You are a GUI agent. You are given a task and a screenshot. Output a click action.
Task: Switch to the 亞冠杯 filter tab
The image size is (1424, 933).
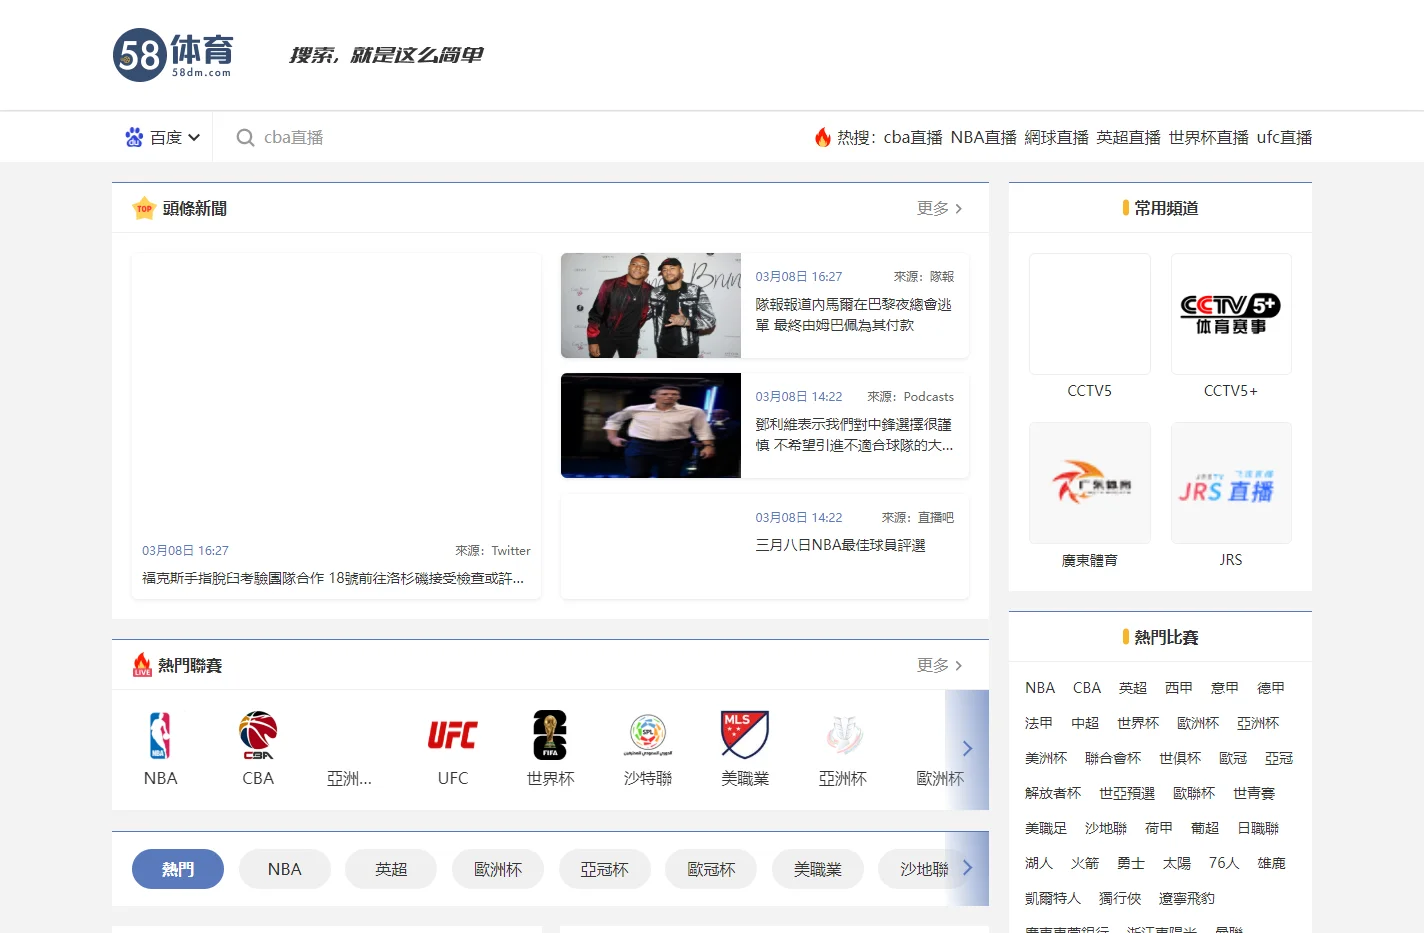pyautogui.click(x=604, y=869)
